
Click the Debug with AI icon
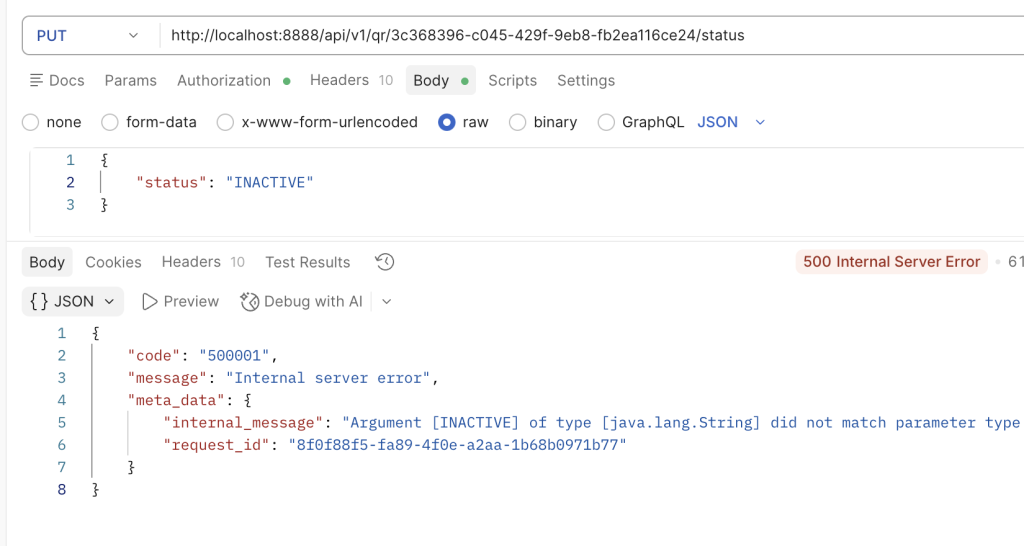coord(250,301)
